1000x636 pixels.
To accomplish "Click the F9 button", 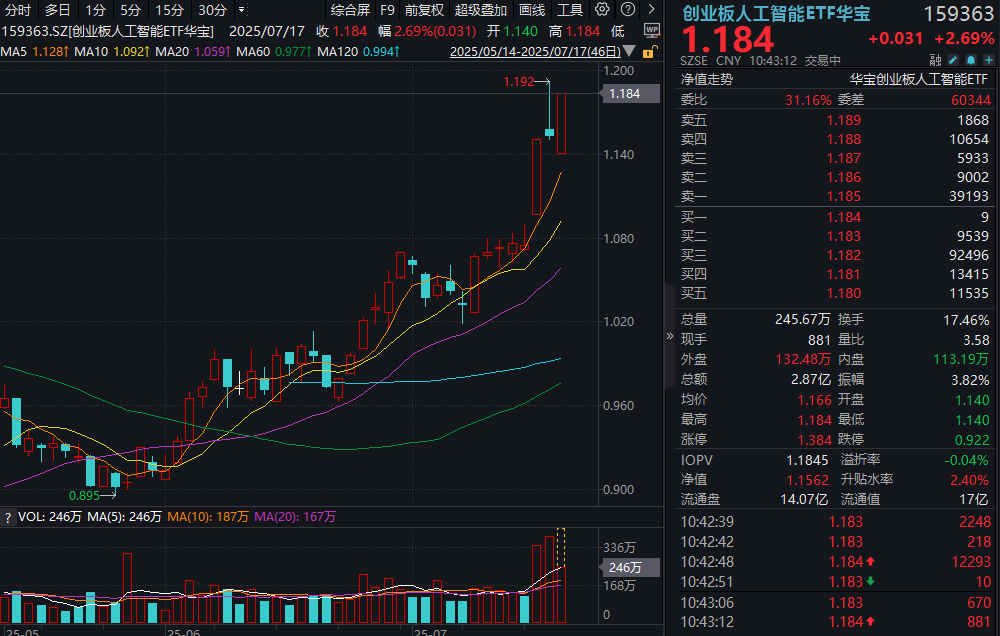I will tap(388, 9).
